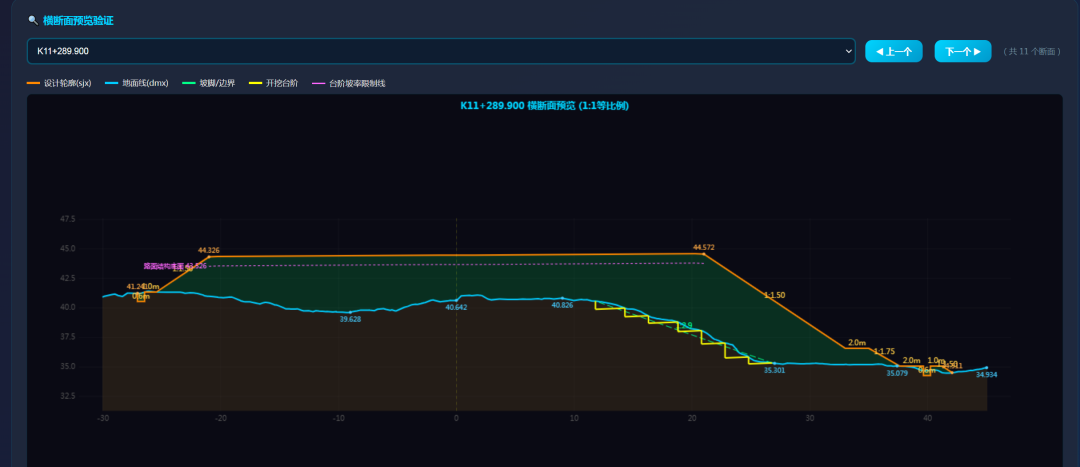Click the 34.934 ground end point

pyautogui.click(x=986, y=367)
